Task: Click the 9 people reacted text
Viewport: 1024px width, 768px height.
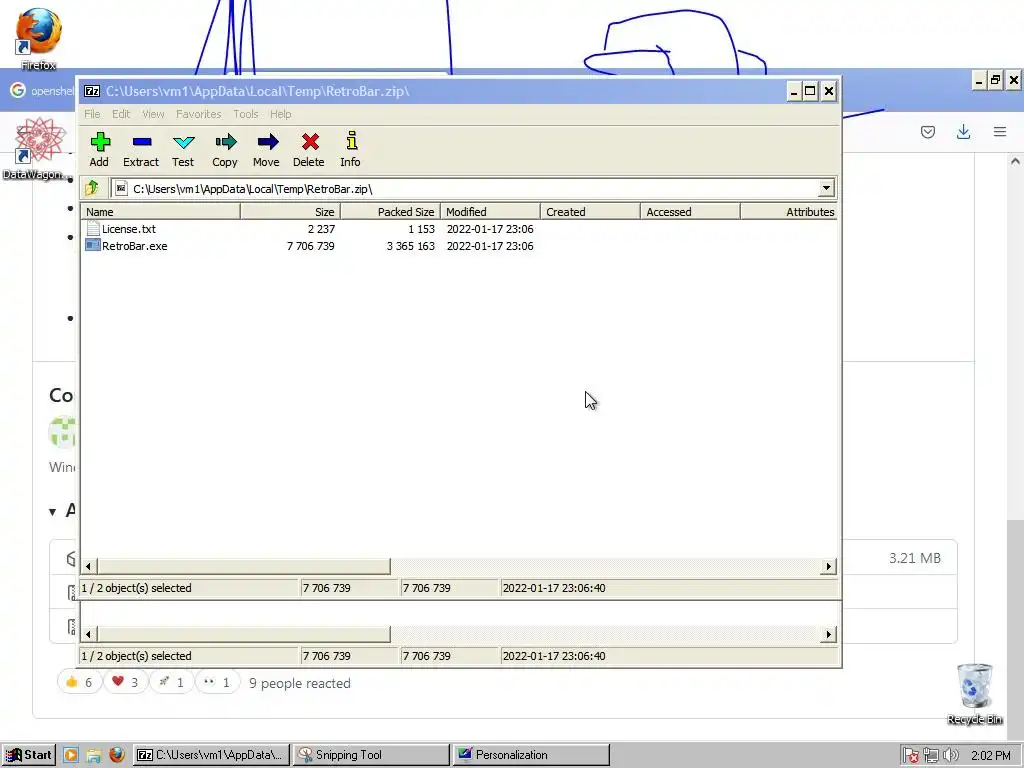Action: 300,683
